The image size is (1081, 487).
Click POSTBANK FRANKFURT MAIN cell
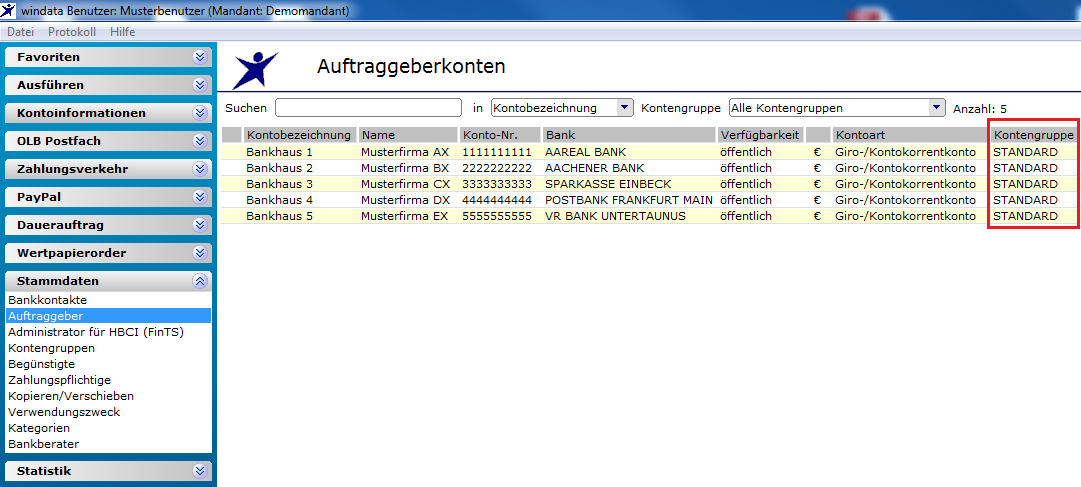click(x=629, y=200)
